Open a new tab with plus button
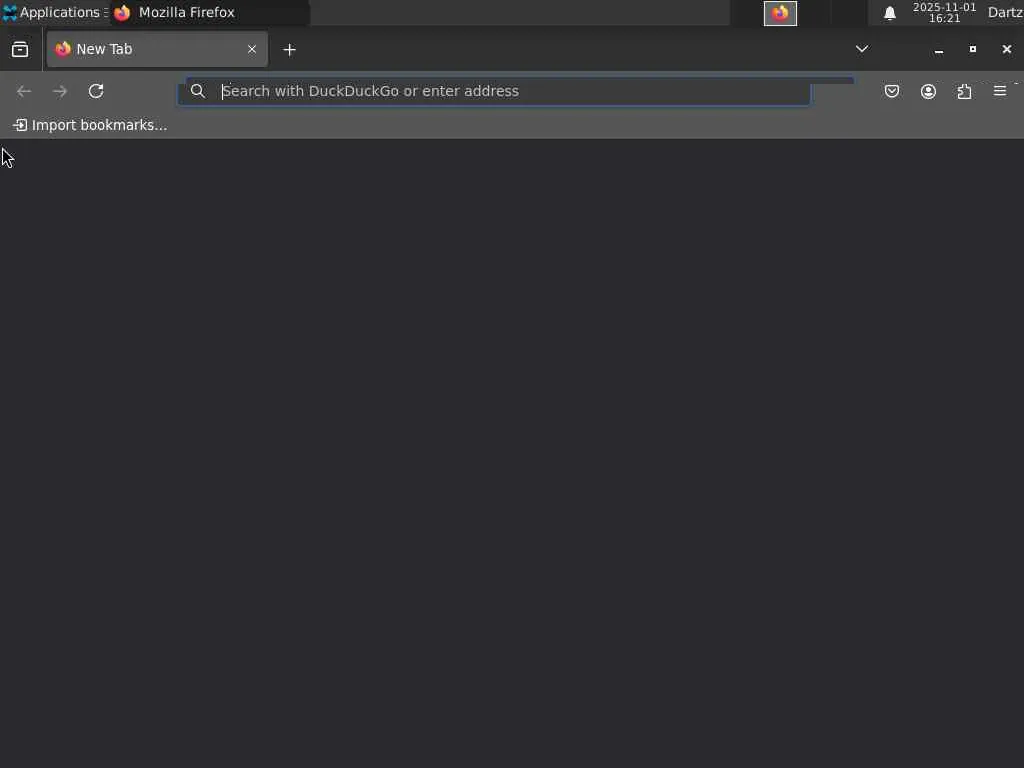 coord(289,50)
